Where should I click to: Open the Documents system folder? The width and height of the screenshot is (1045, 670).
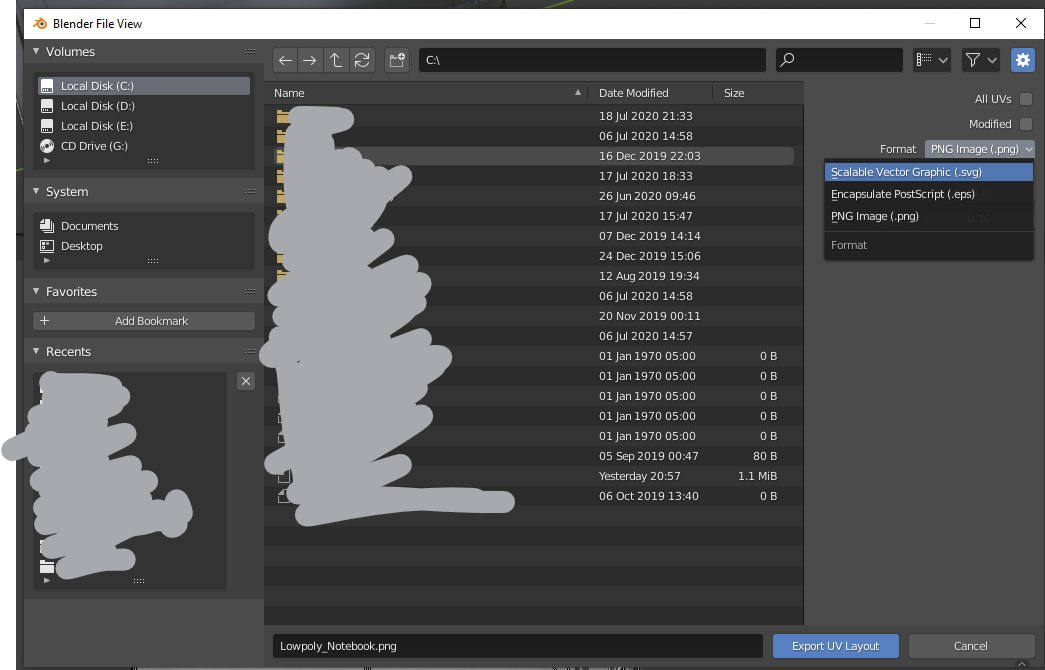[145, 226]
